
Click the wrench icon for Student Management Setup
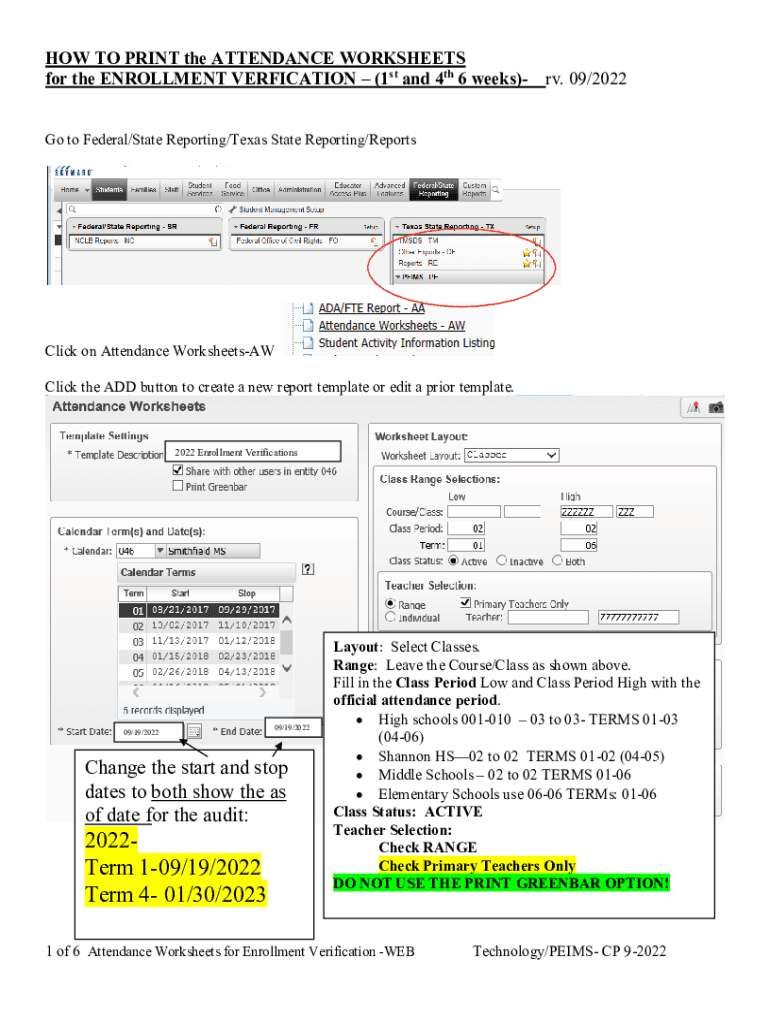232,210
